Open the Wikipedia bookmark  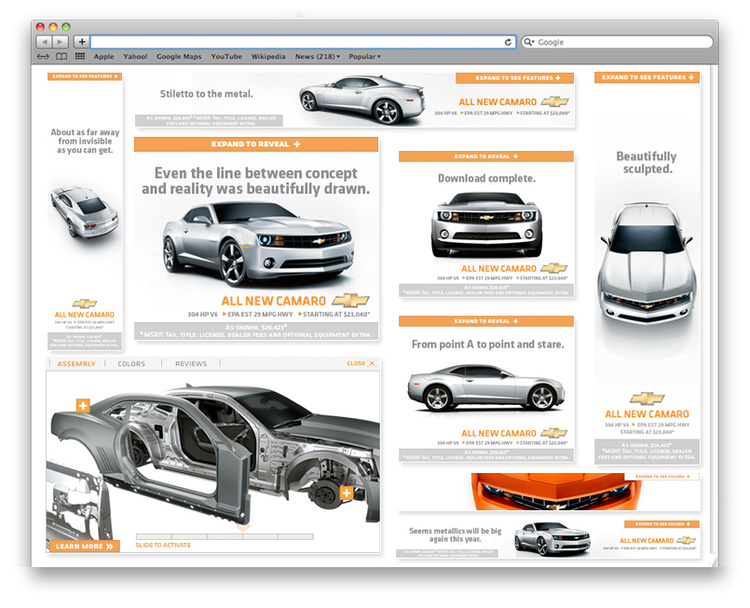click(x=268, y=56)
